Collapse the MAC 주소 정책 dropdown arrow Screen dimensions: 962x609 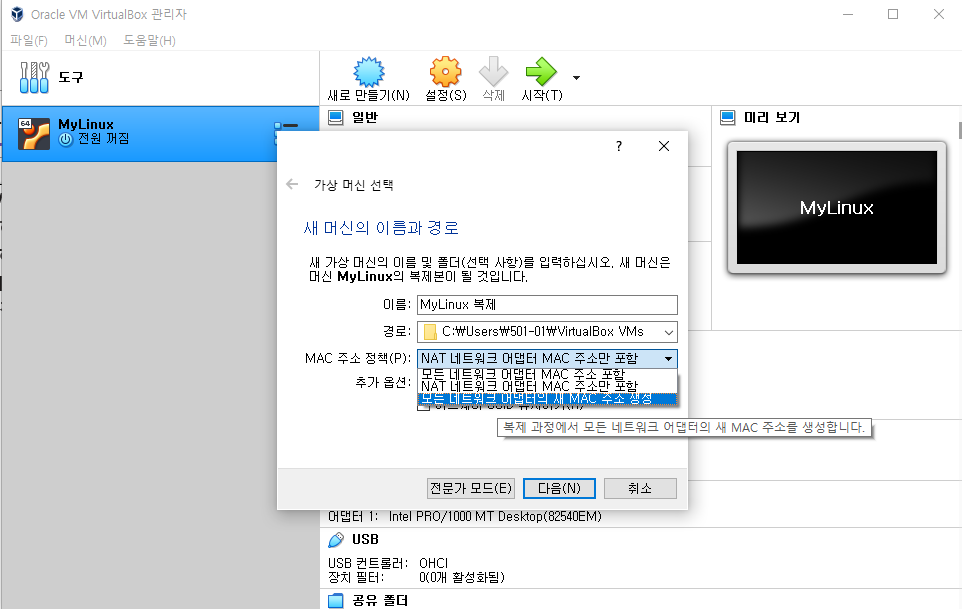click(x=669, y=359)
